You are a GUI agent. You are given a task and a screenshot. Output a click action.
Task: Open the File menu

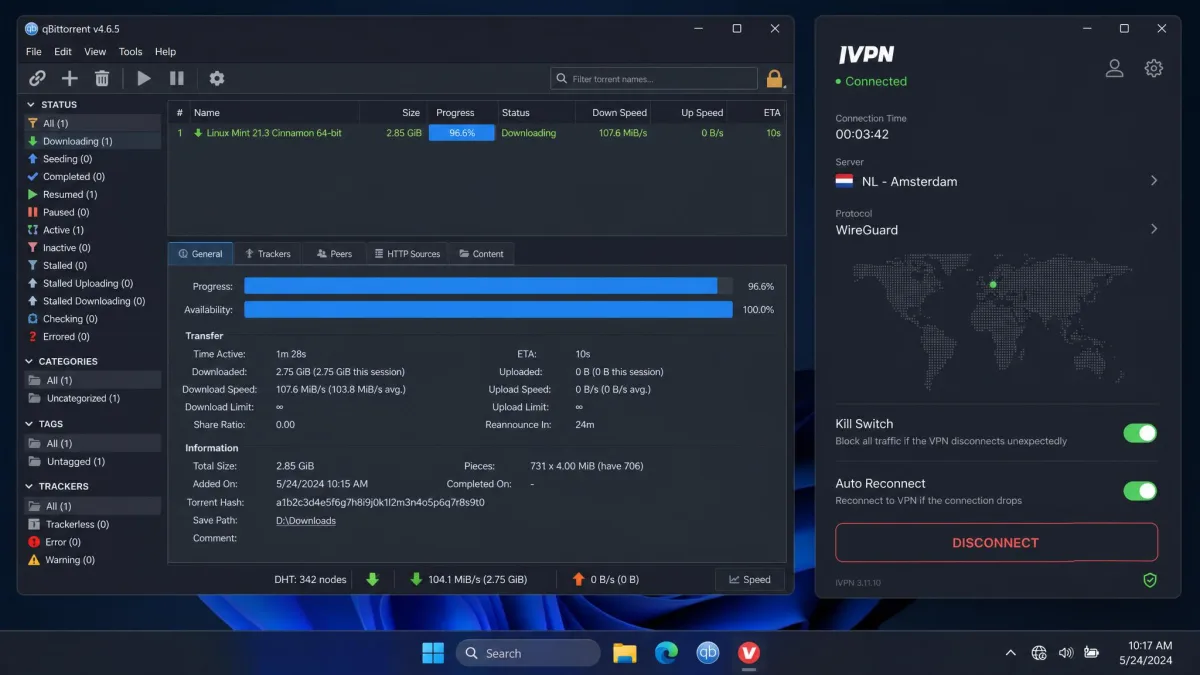coord(34,52)
